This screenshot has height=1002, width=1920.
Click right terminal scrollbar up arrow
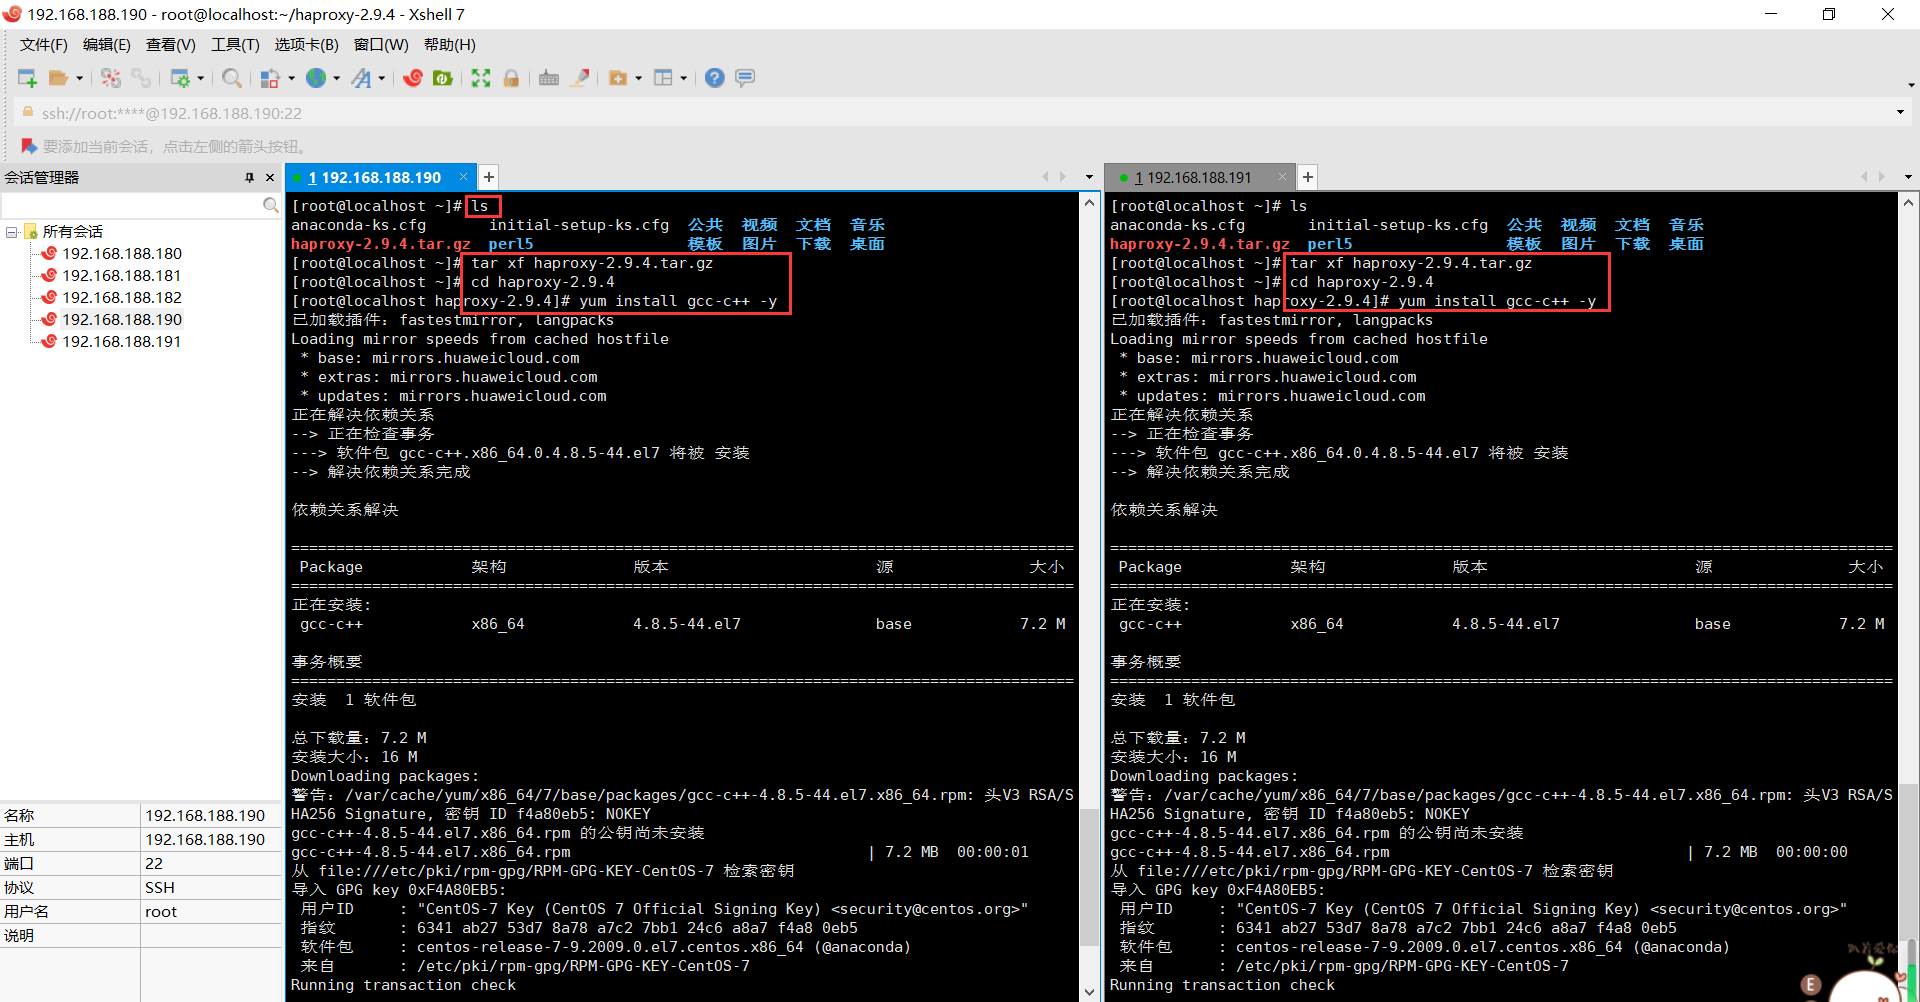(x=1908, y=203)
